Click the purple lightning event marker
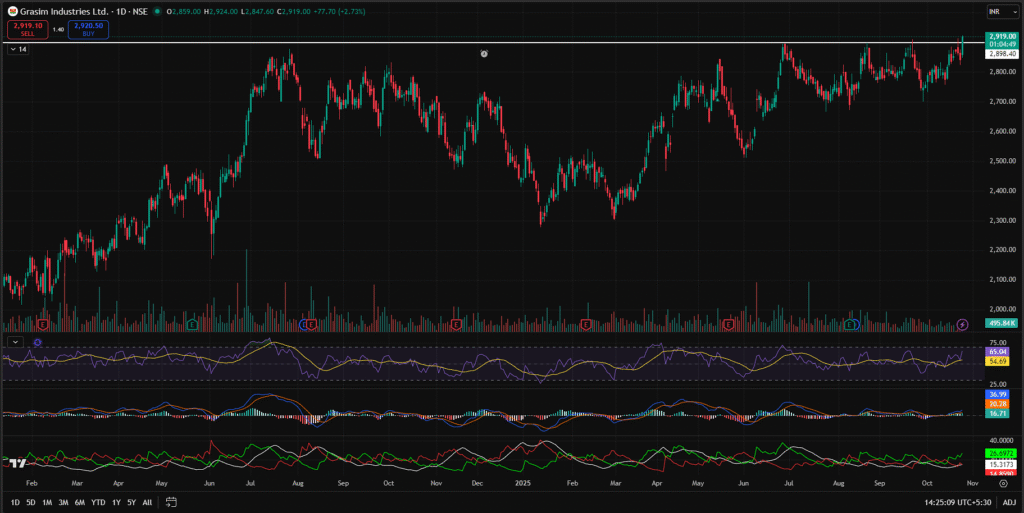1024x513 pixels. 962,324
